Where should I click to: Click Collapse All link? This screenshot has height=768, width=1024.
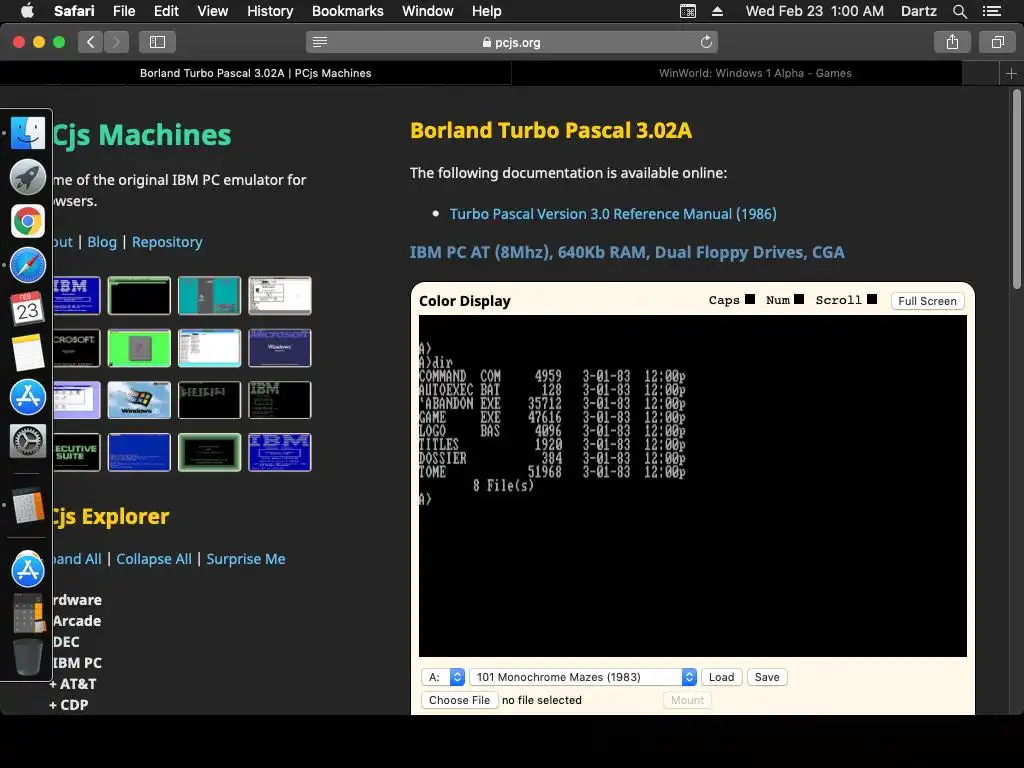(154, 559)
